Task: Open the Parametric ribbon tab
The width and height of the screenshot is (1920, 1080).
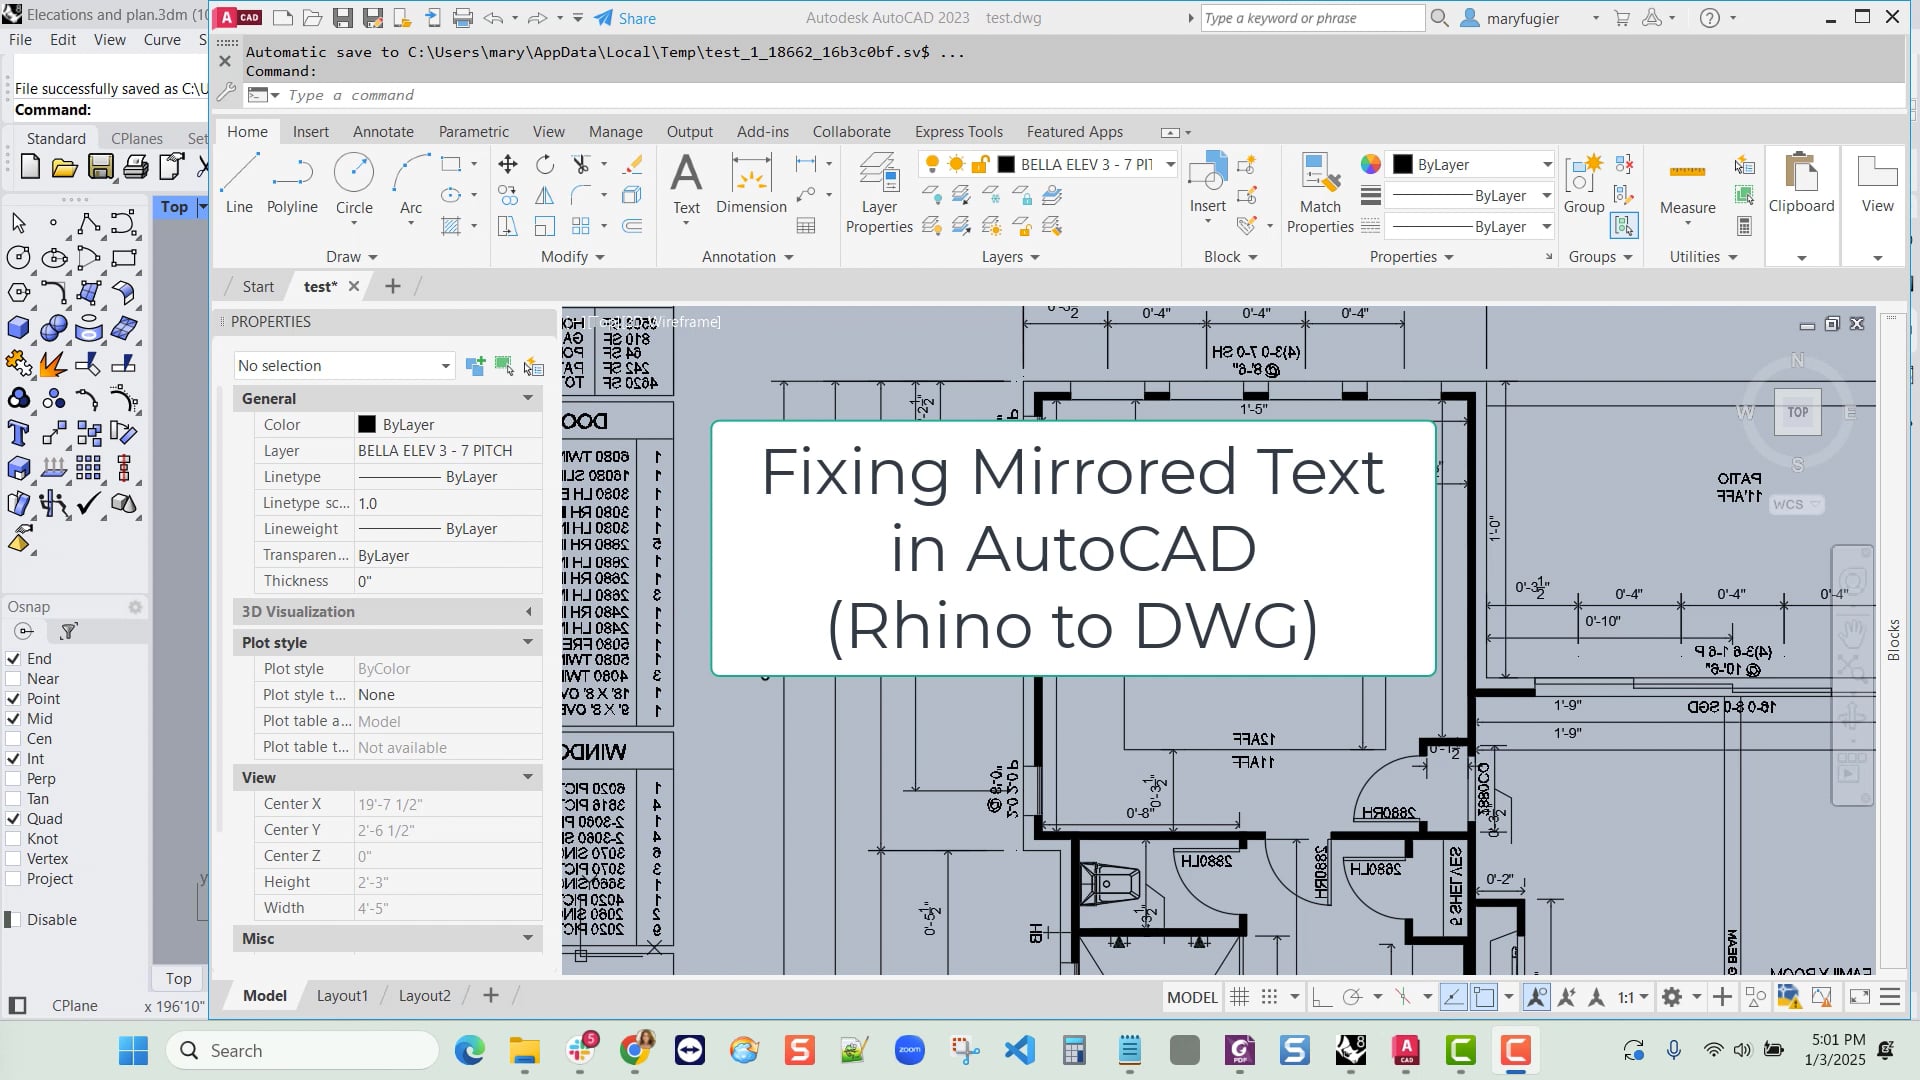Action: coord(473,132)
